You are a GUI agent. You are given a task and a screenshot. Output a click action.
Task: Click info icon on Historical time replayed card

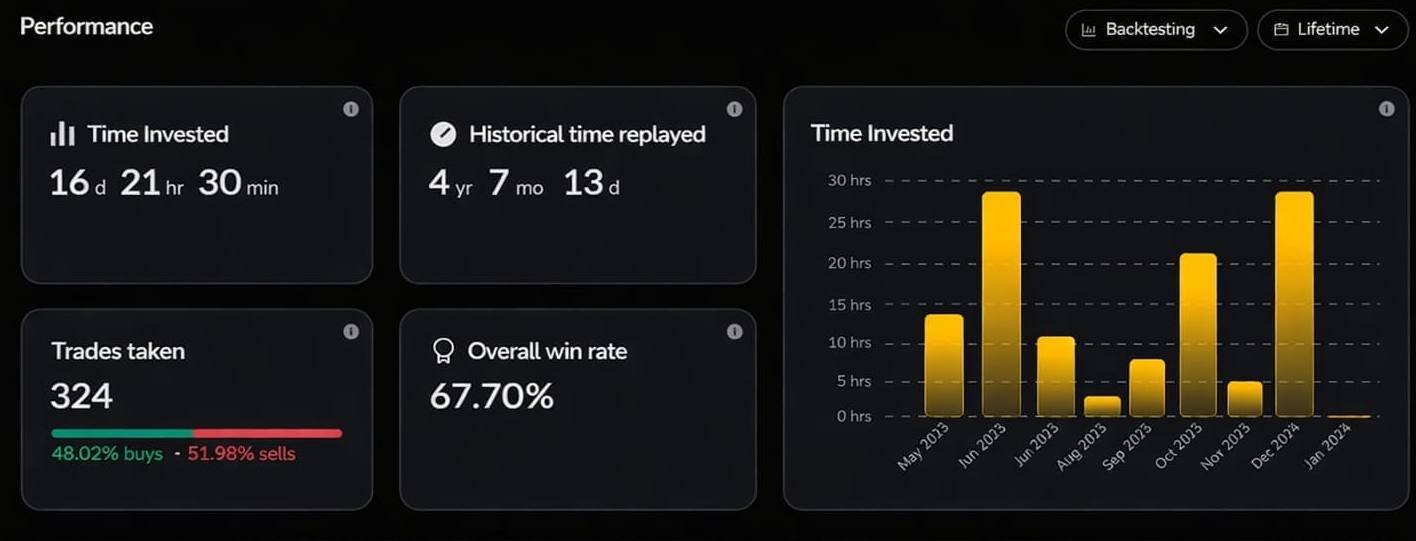point(735,109)
